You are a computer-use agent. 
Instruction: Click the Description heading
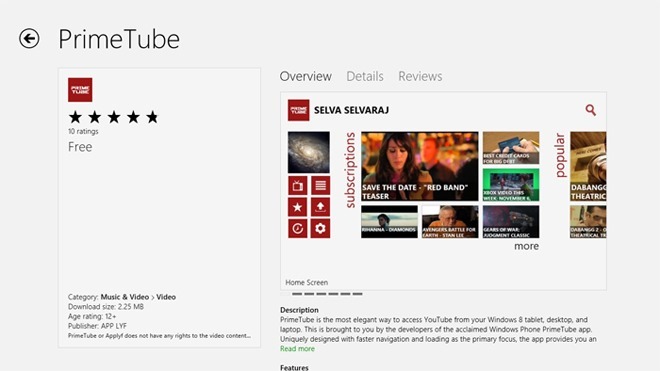[299, 310]
